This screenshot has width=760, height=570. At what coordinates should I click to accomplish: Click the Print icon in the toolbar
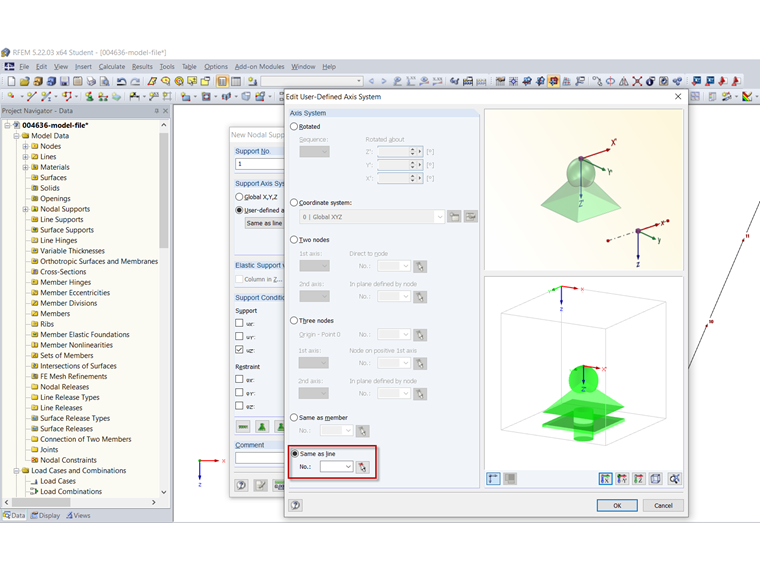coord(91,81)
